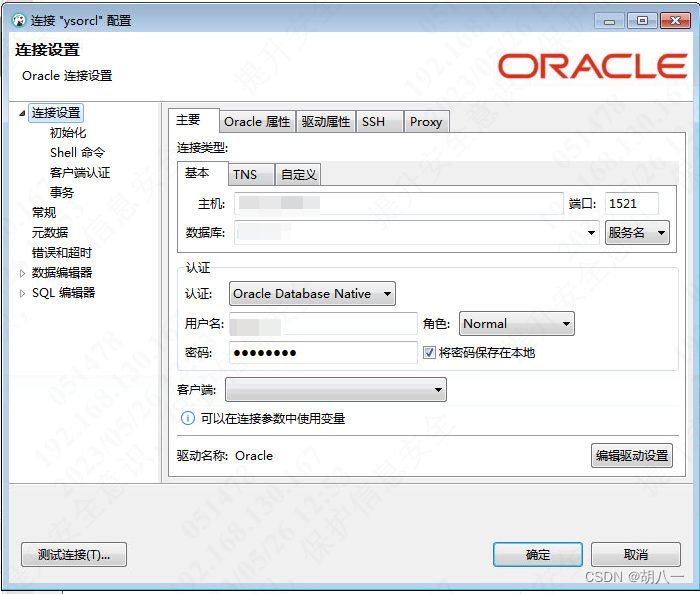This screenshot has width=700, height=594.
Task: Click the info icon beside variables hint
Action: [x=188, y=419]
